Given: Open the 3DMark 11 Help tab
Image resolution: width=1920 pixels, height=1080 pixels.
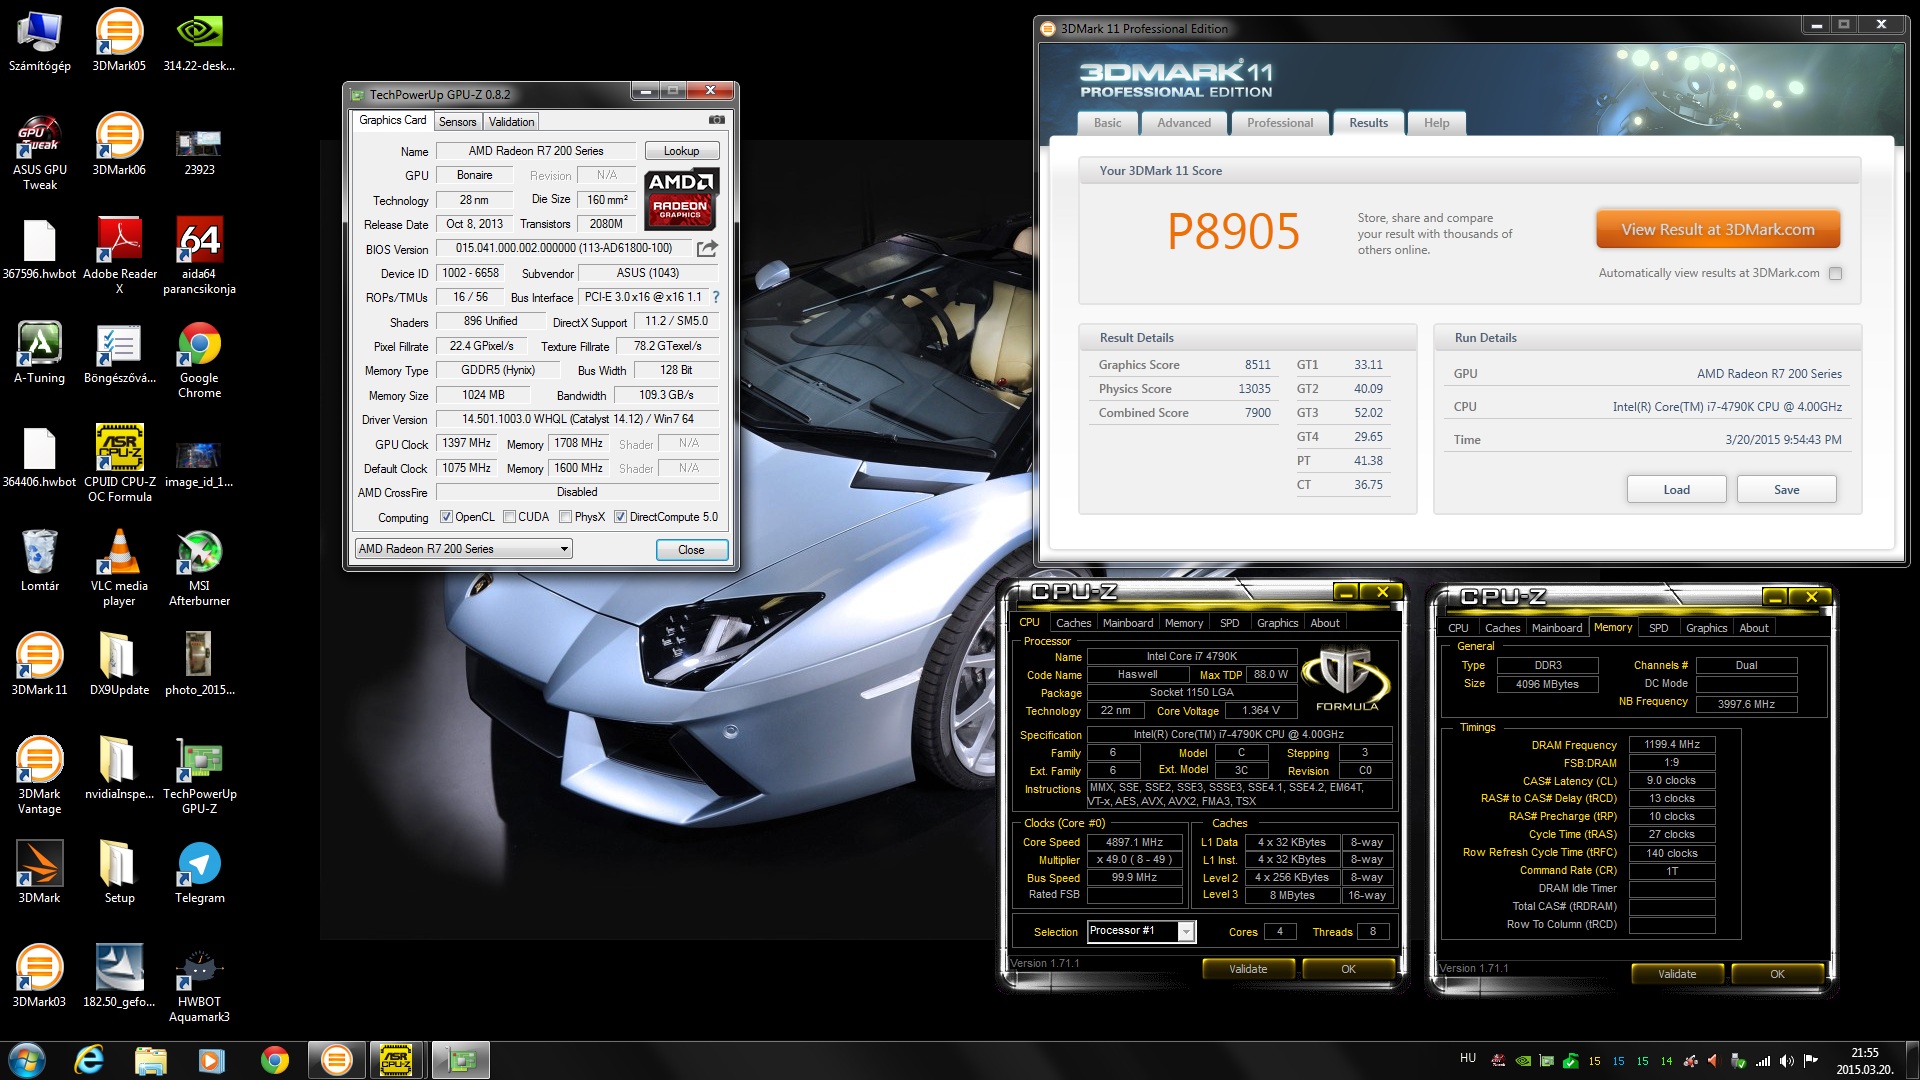Looking at the screenshot, I should (x=1436, y=123).
